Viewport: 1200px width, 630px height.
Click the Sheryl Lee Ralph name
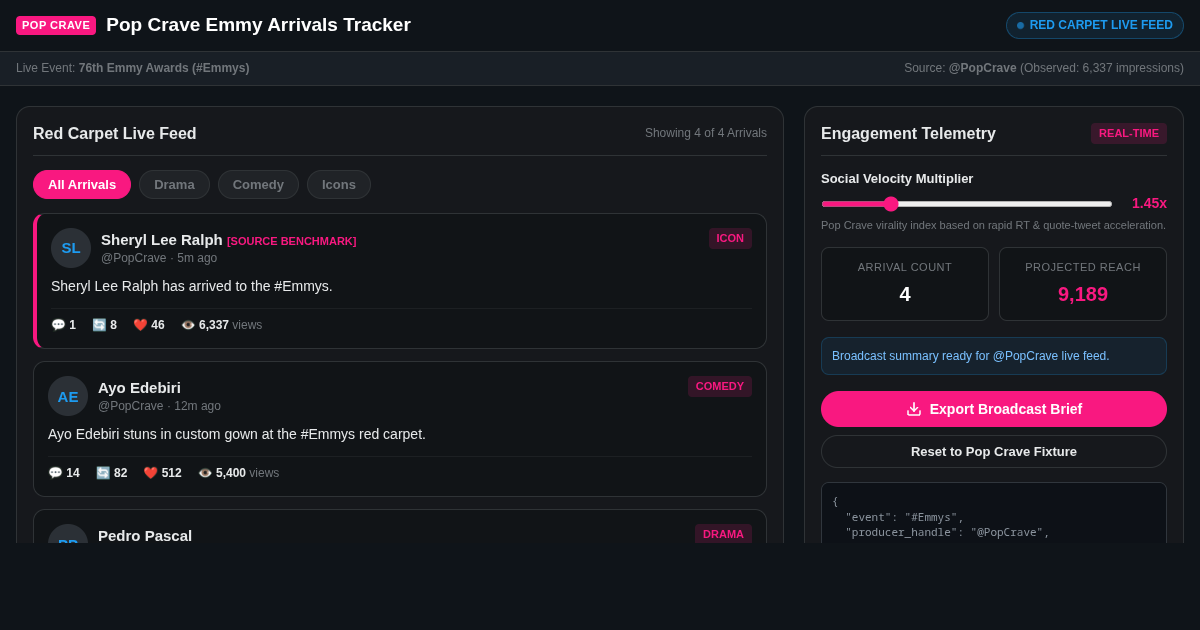point(162,239)
